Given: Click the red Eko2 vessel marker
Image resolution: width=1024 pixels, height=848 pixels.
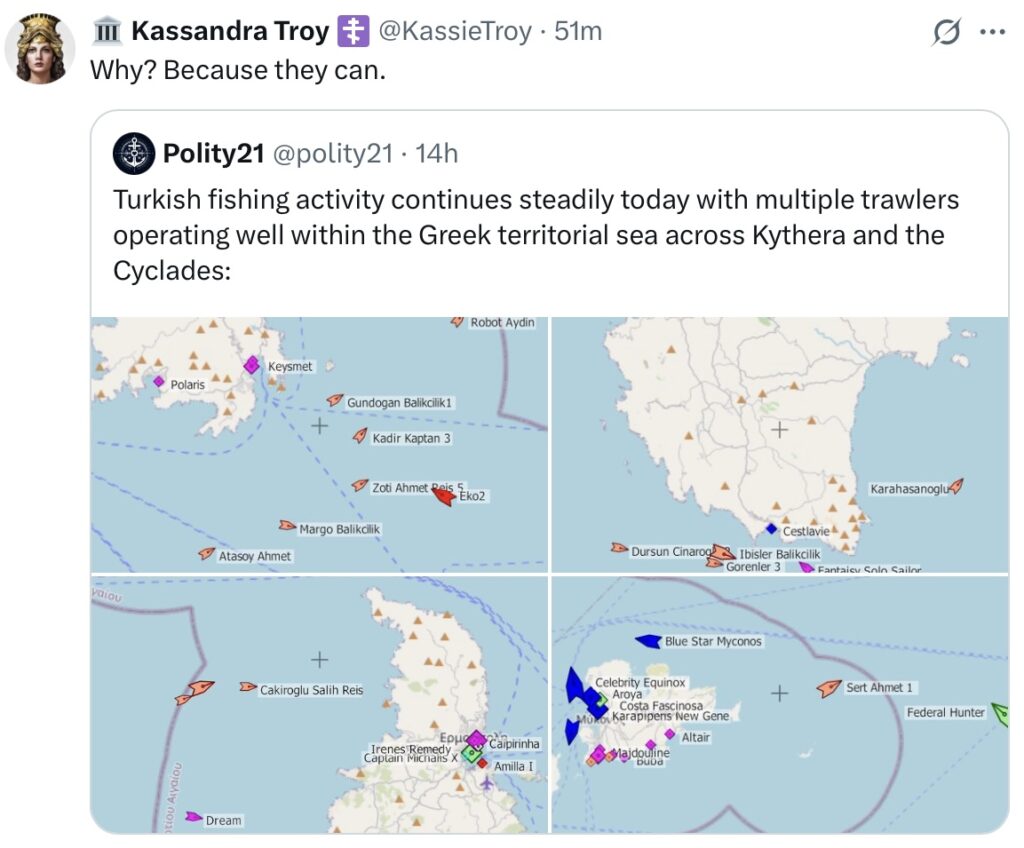Looking at the screenshot, I should [445, 497].
